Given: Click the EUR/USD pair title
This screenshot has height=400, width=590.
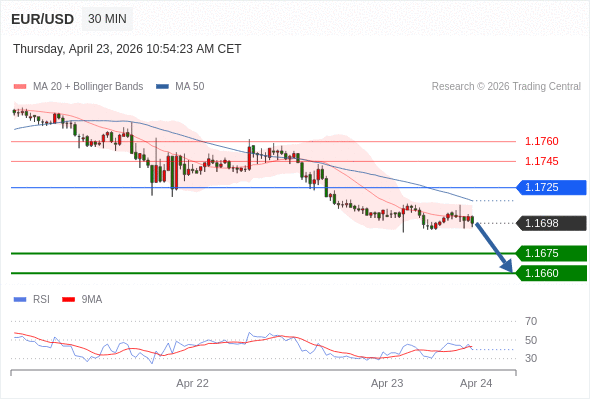Looking at the screenshot, I should pyautogui.click(x=43, y=19).
